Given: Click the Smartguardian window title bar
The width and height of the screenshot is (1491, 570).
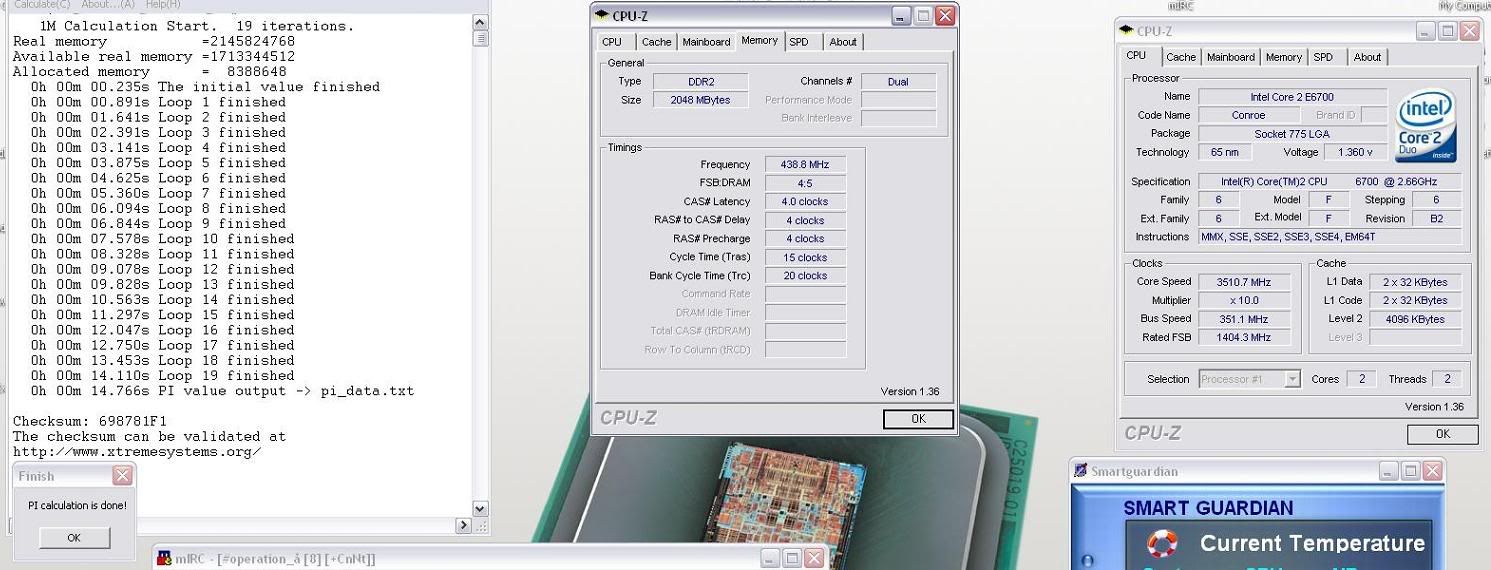Looking at the screenshot, I should click(x=1258, y=471).
